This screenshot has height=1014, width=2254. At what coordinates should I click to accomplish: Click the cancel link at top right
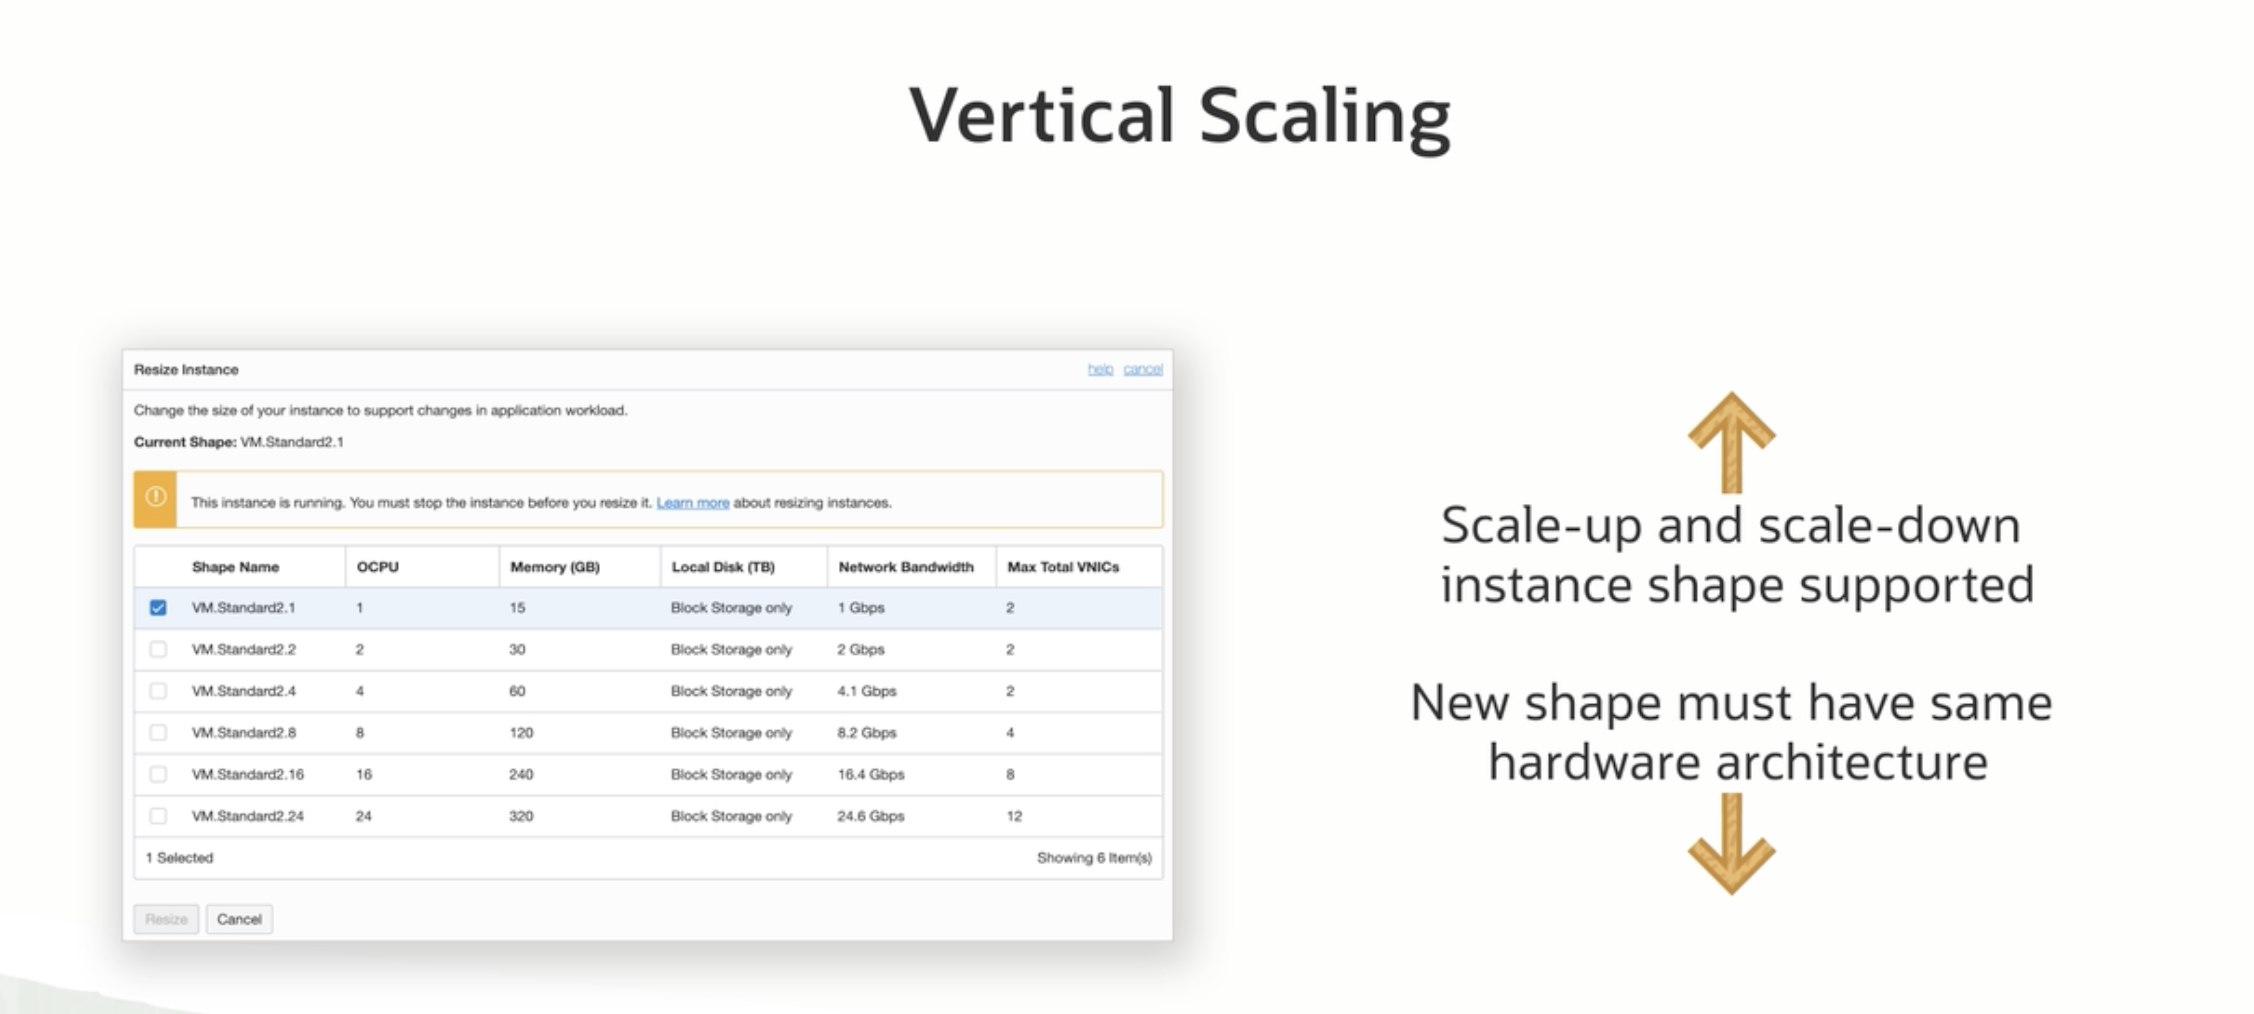(x=1142, y=370)
